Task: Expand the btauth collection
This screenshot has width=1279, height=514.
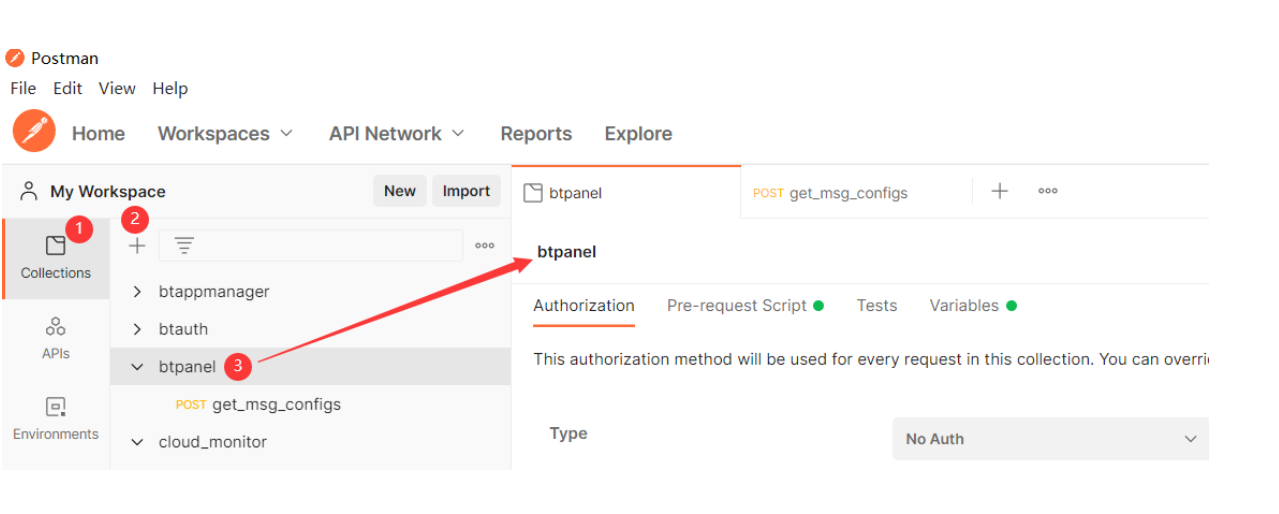Action: [x=138, y=329]
